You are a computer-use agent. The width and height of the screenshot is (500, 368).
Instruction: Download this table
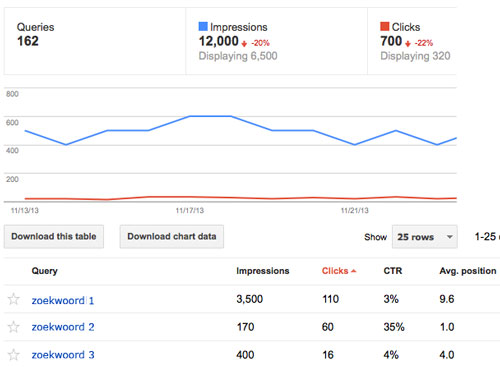(54, 237)
